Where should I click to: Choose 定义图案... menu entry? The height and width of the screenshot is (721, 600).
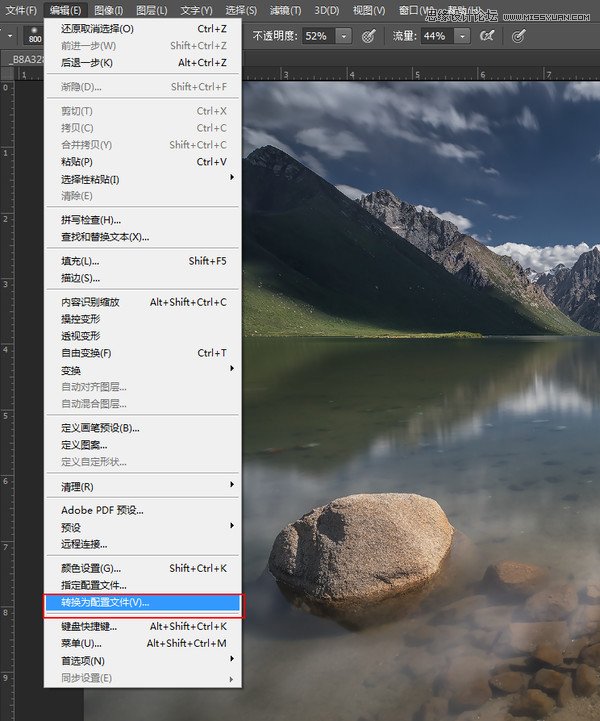click(143, 445)
